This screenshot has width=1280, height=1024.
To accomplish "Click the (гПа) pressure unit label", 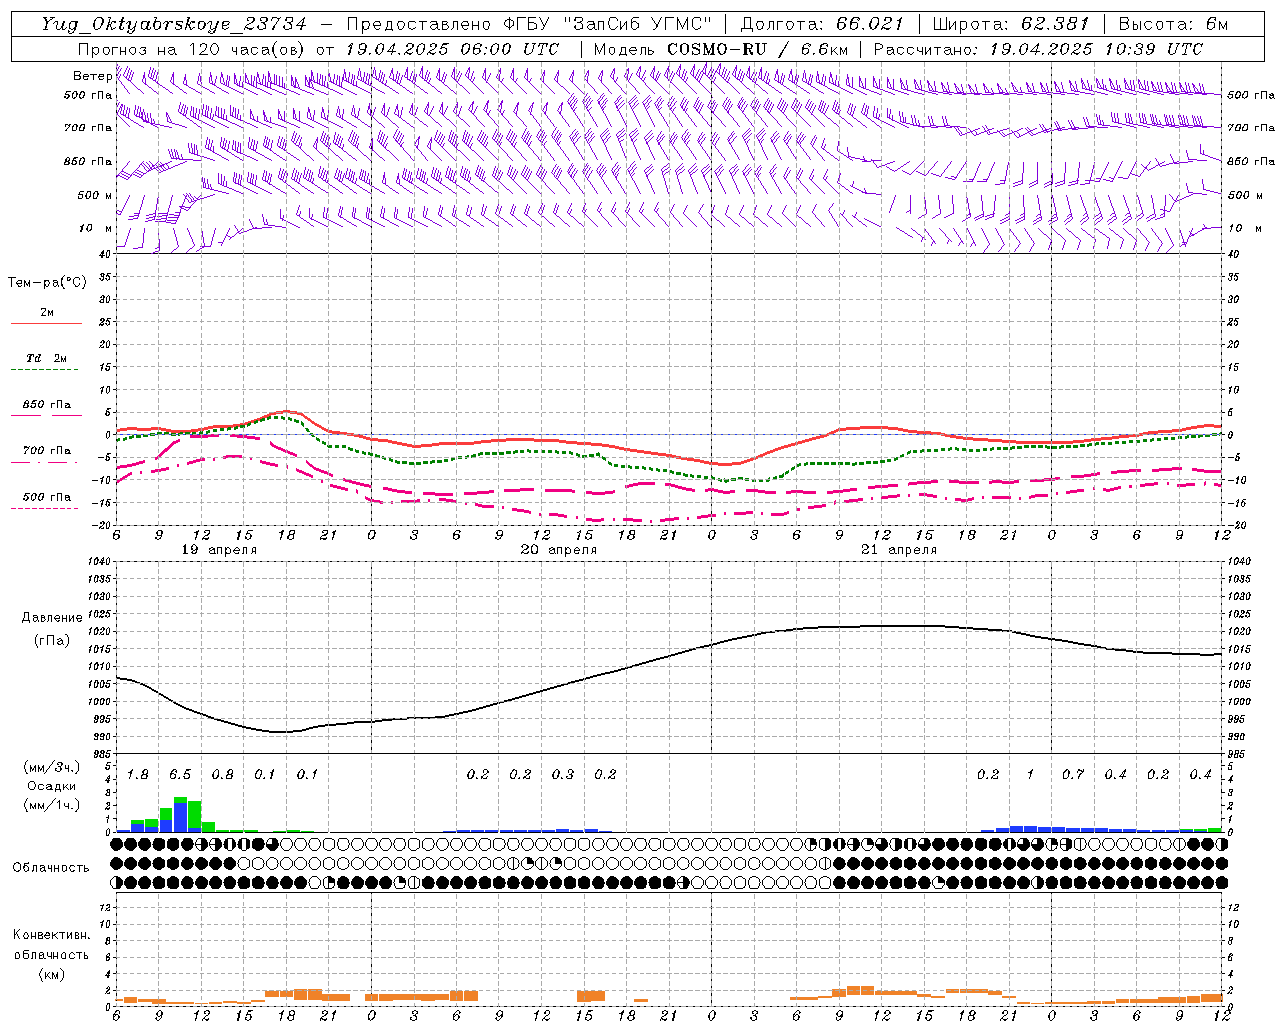I will 52,641.
